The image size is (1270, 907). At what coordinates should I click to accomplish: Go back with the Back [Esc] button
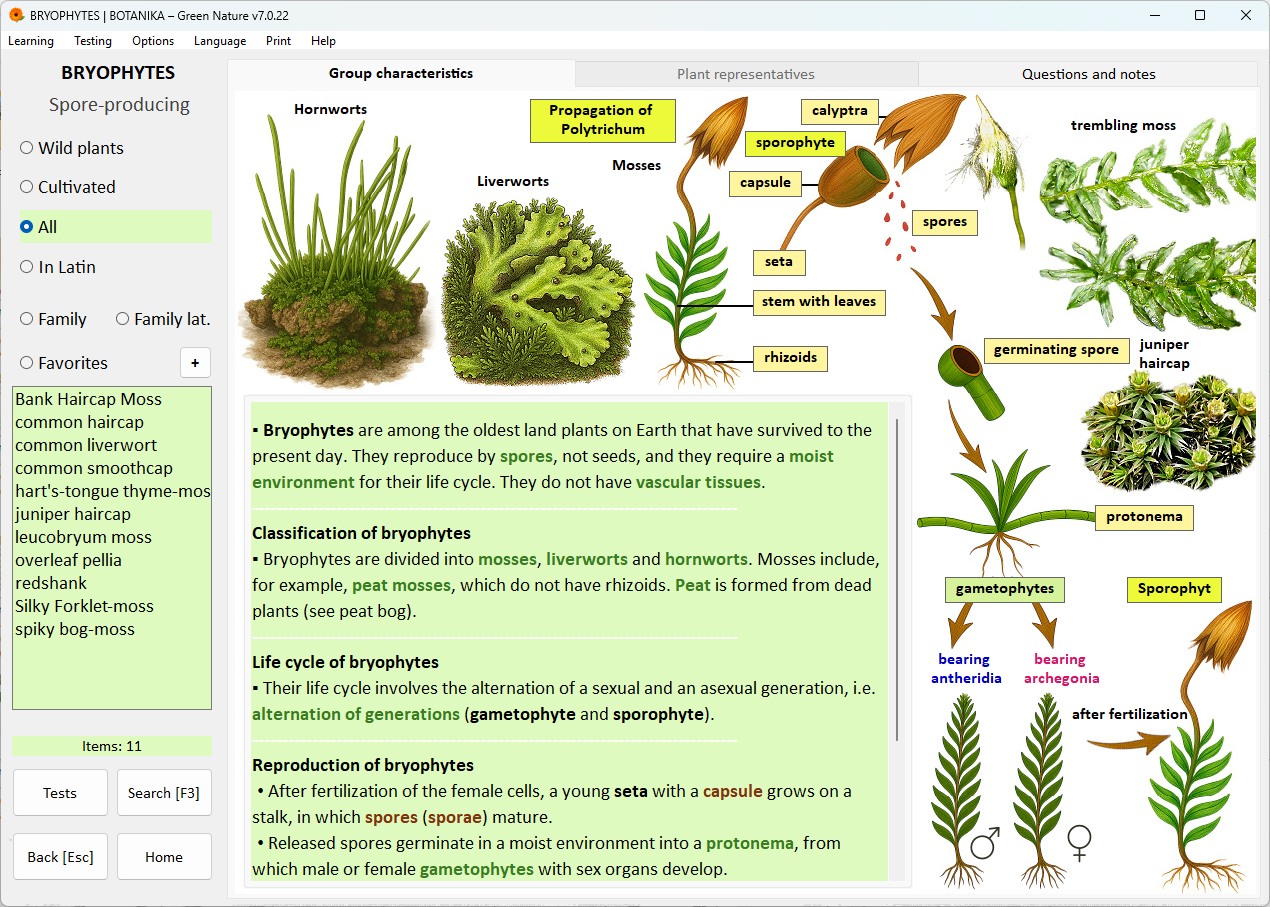click(60, 857)
